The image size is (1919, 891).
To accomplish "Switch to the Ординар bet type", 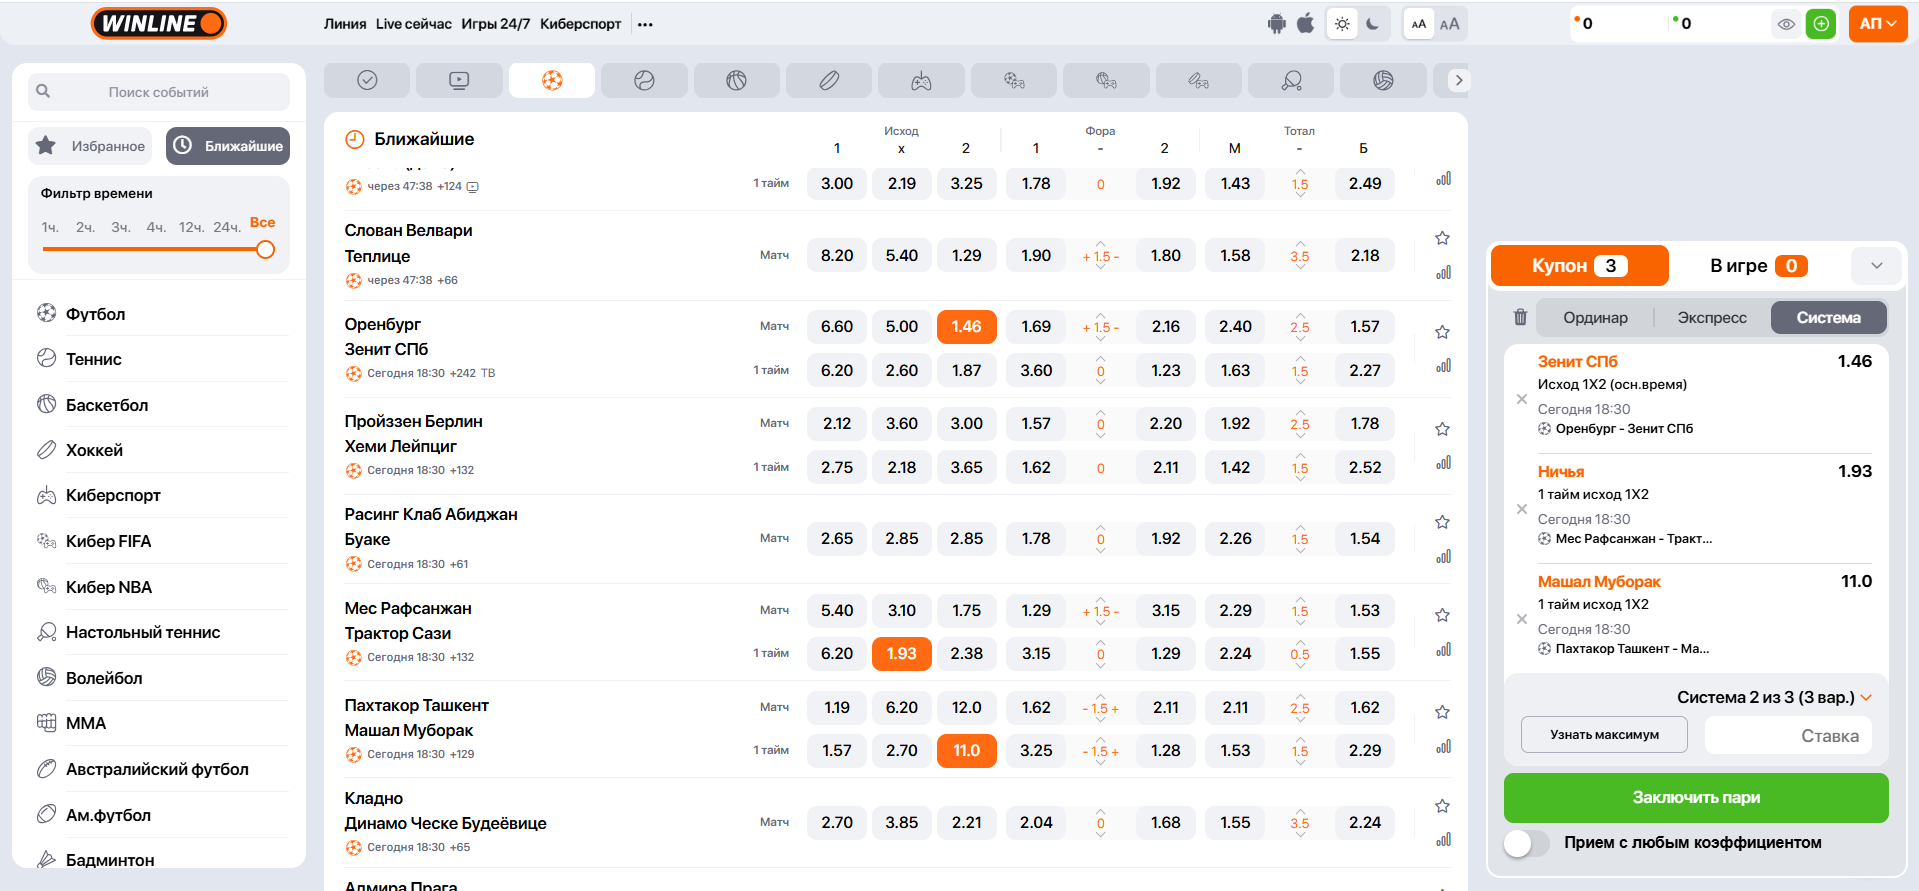I will 1595,318.
